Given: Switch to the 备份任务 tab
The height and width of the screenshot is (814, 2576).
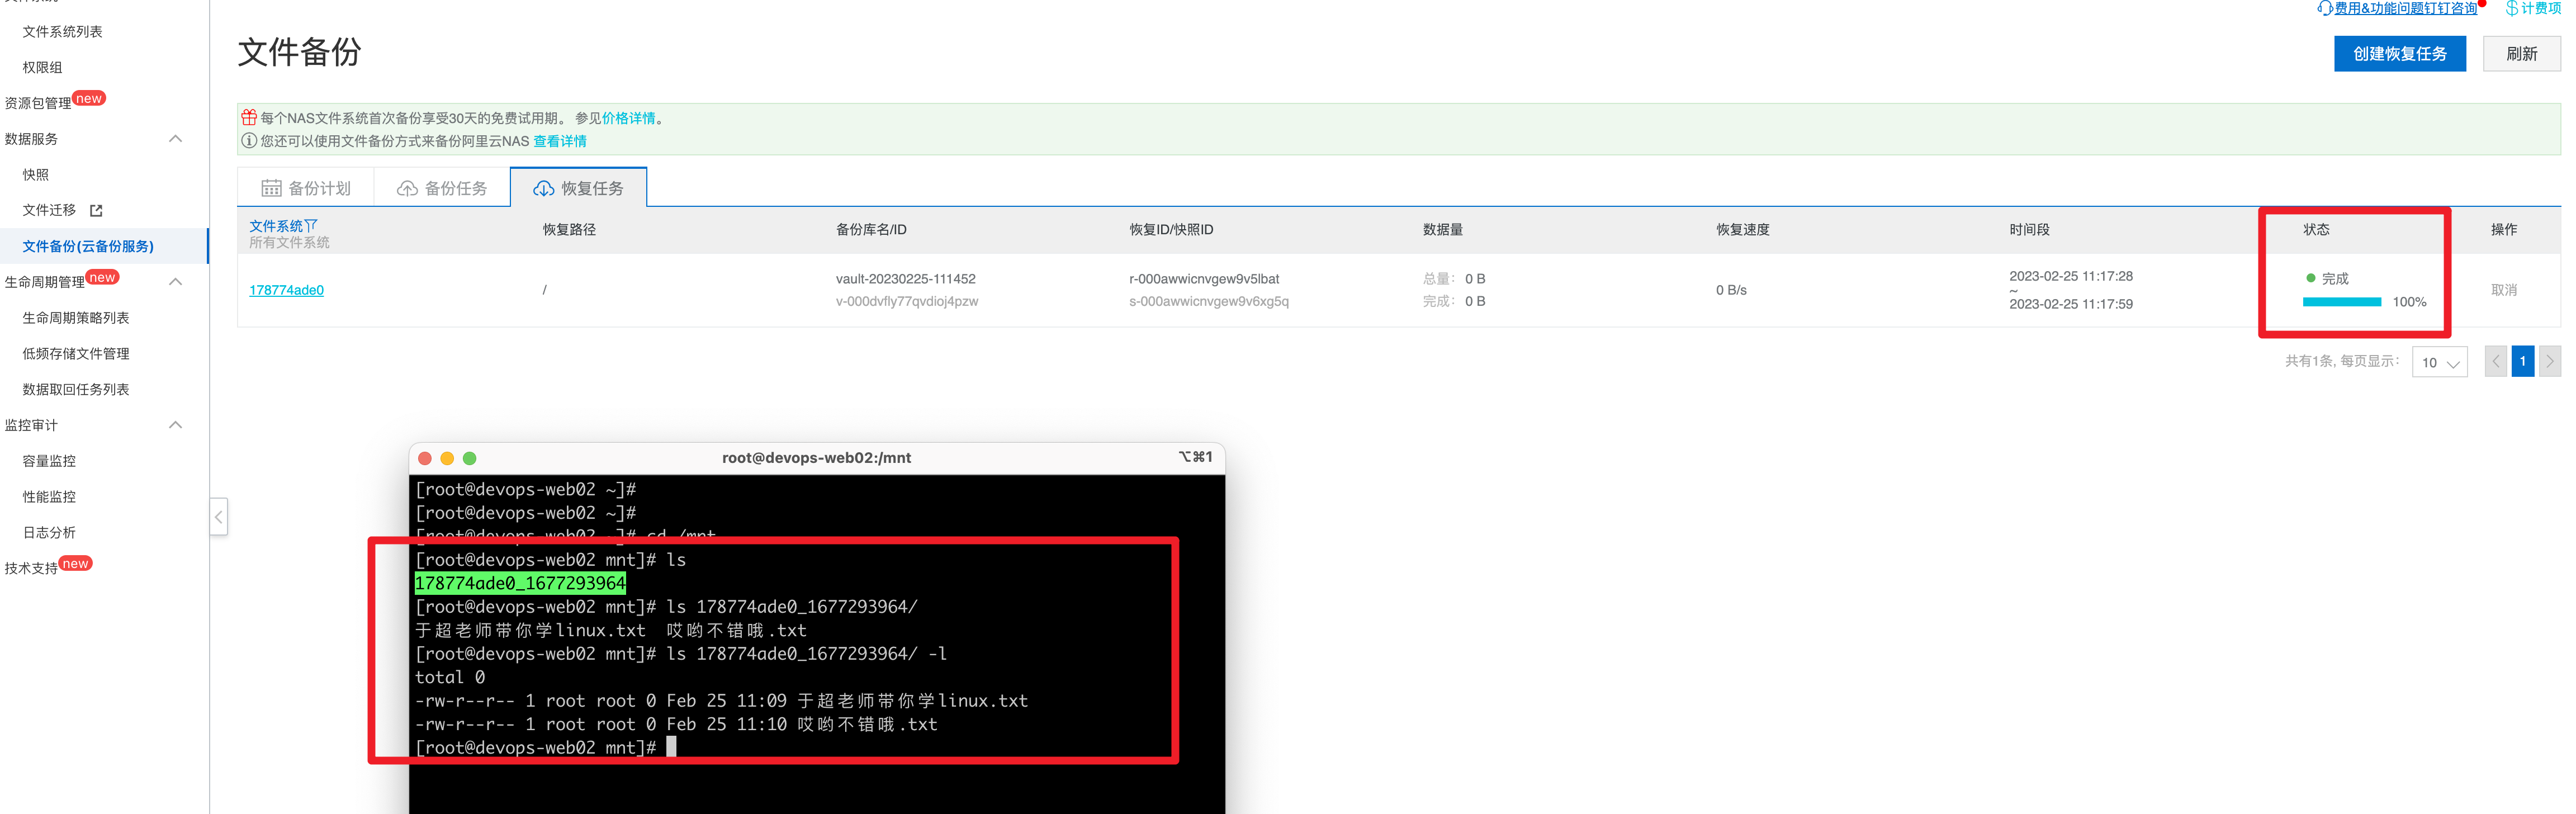Looking at the screenshot, I should [x=442, y=188].
